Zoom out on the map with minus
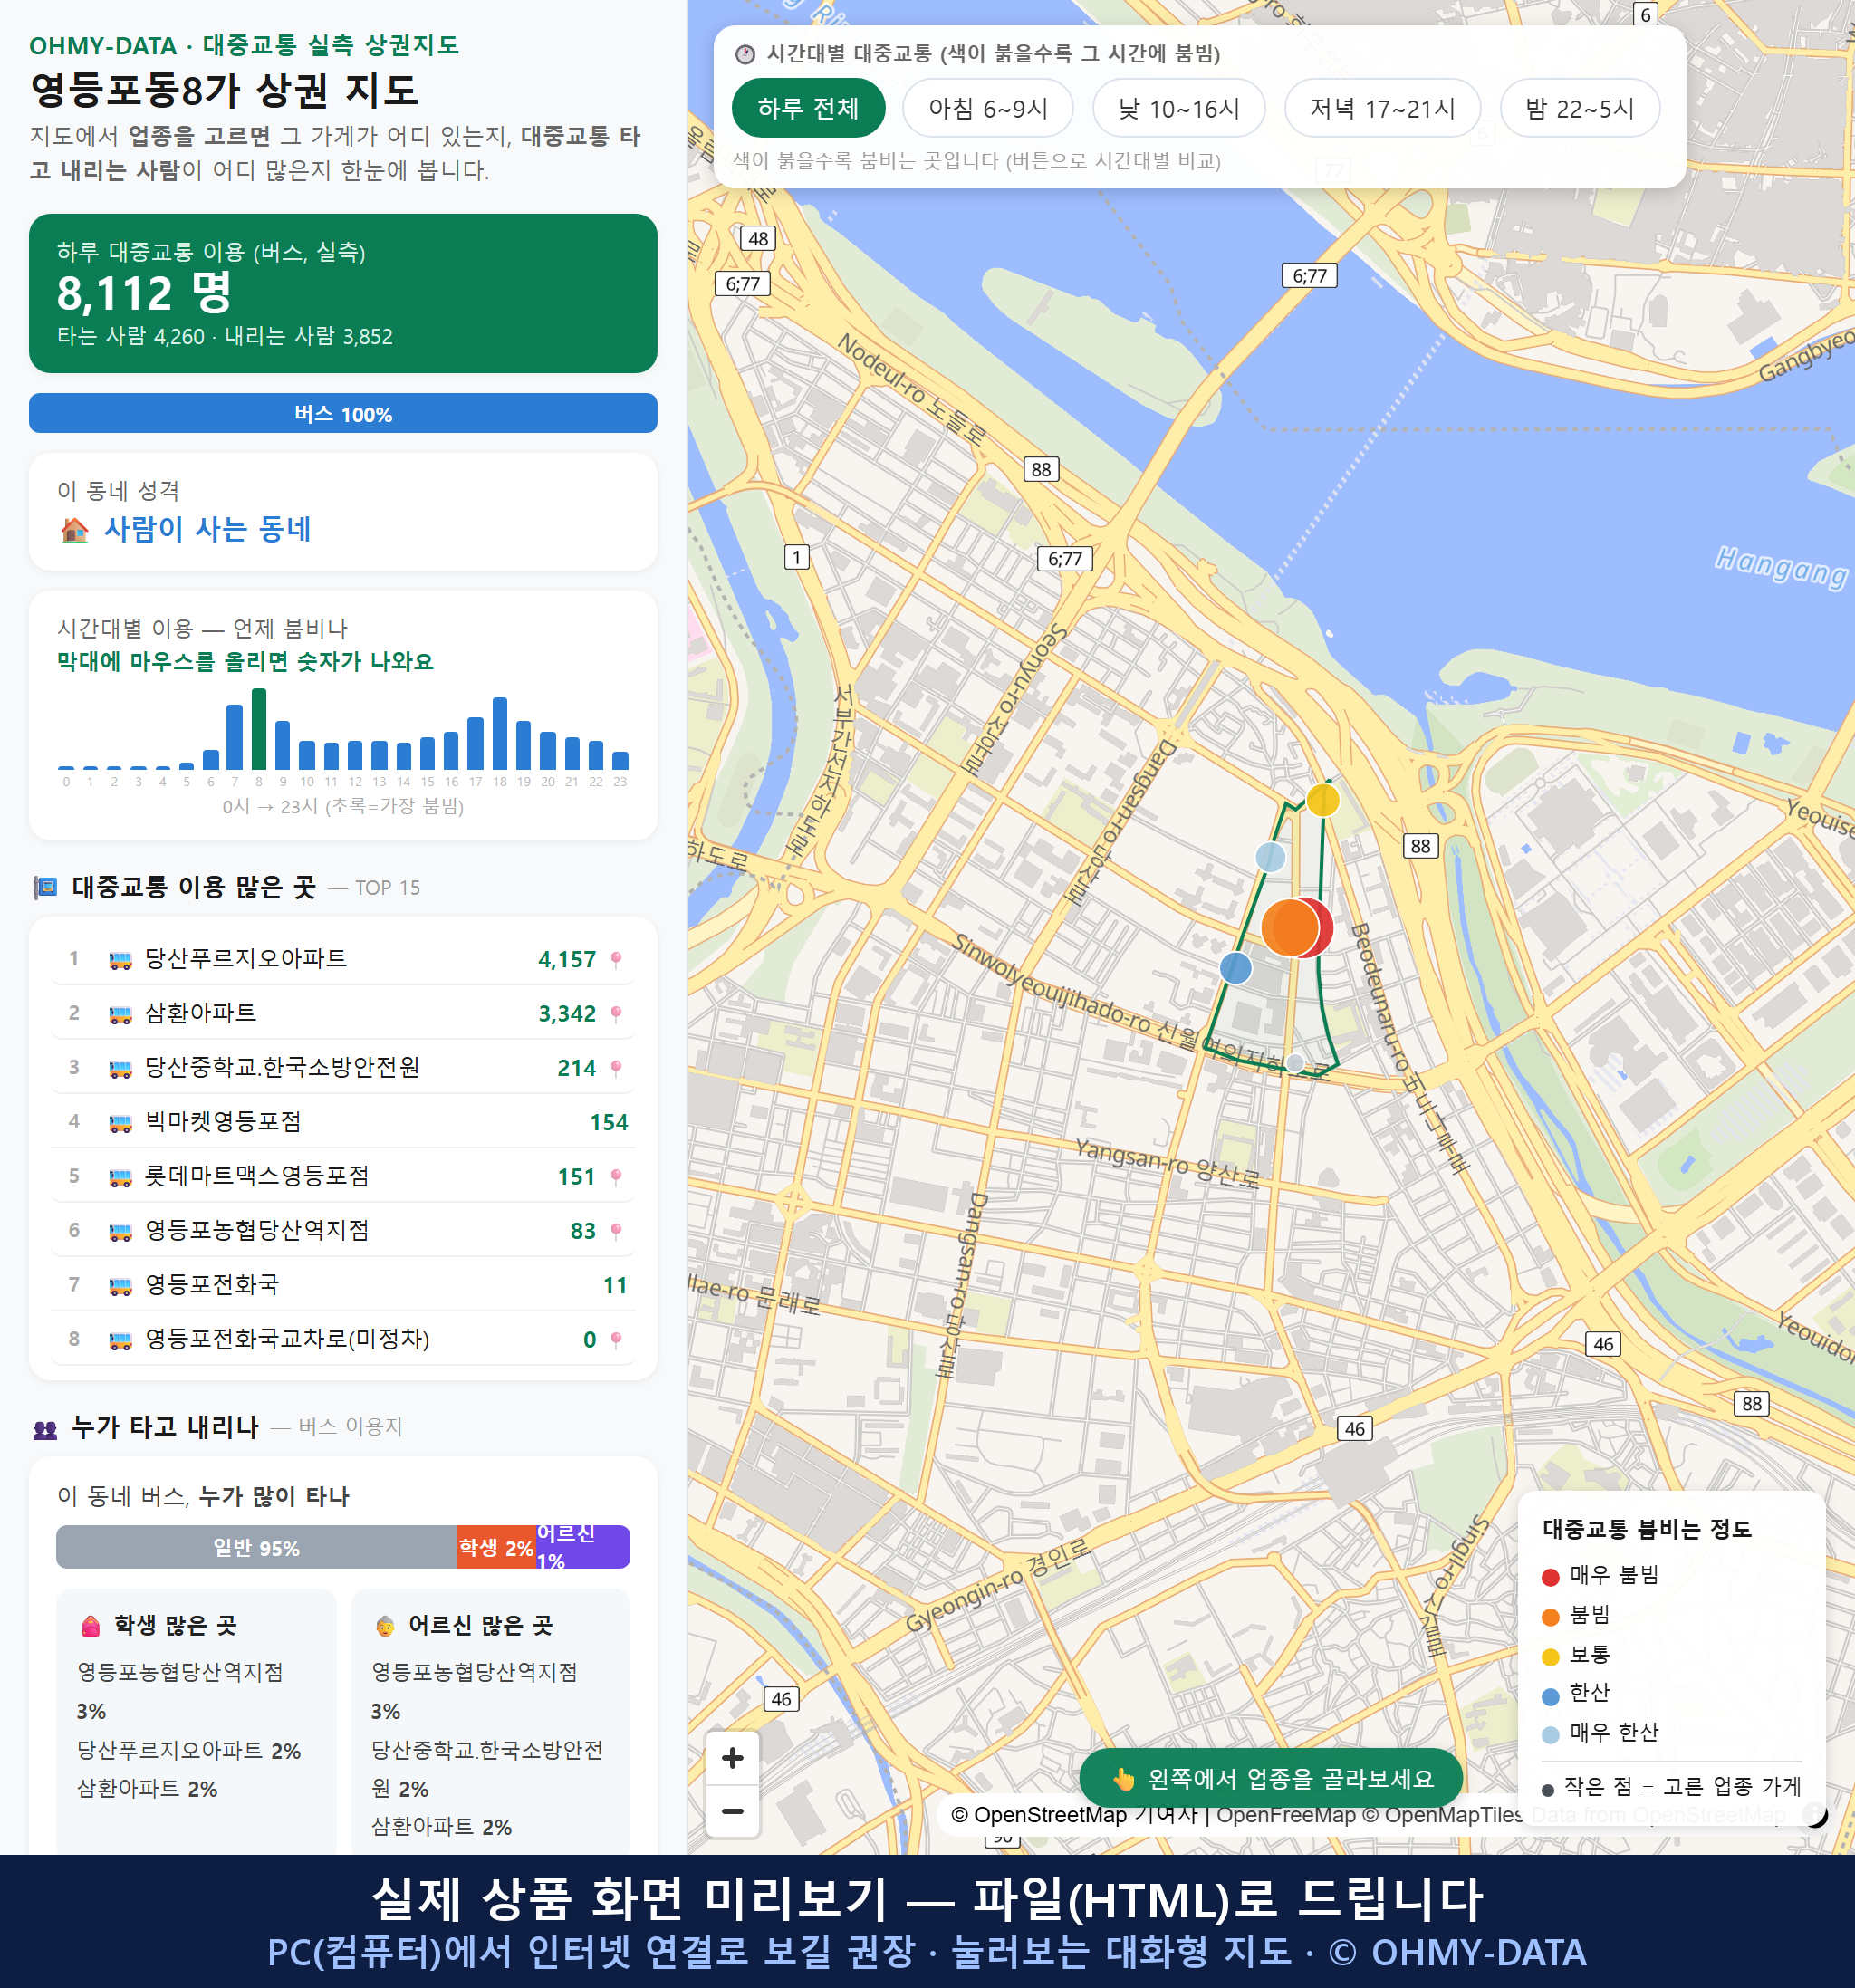Image resolution: width=1855 pixels, height=1988 pixels. [732, 1811]
